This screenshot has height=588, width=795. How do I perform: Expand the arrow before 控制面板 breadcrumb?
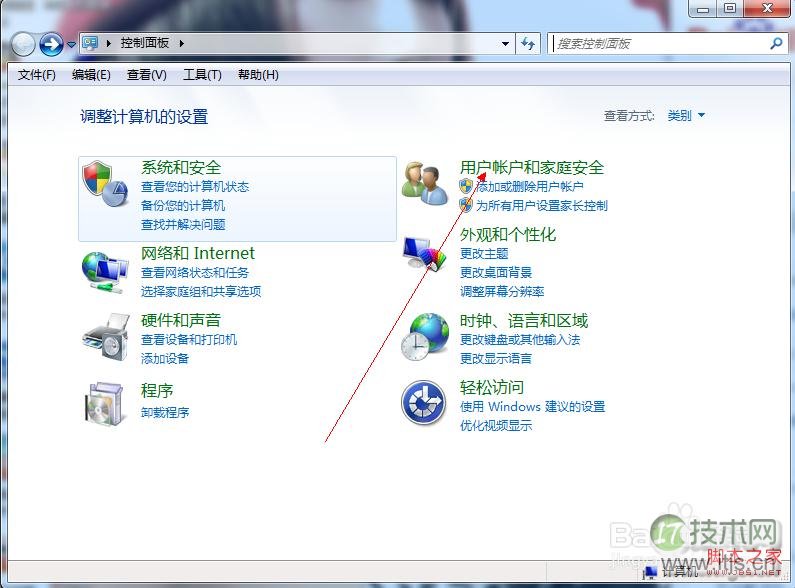click(x=109, y=43)
